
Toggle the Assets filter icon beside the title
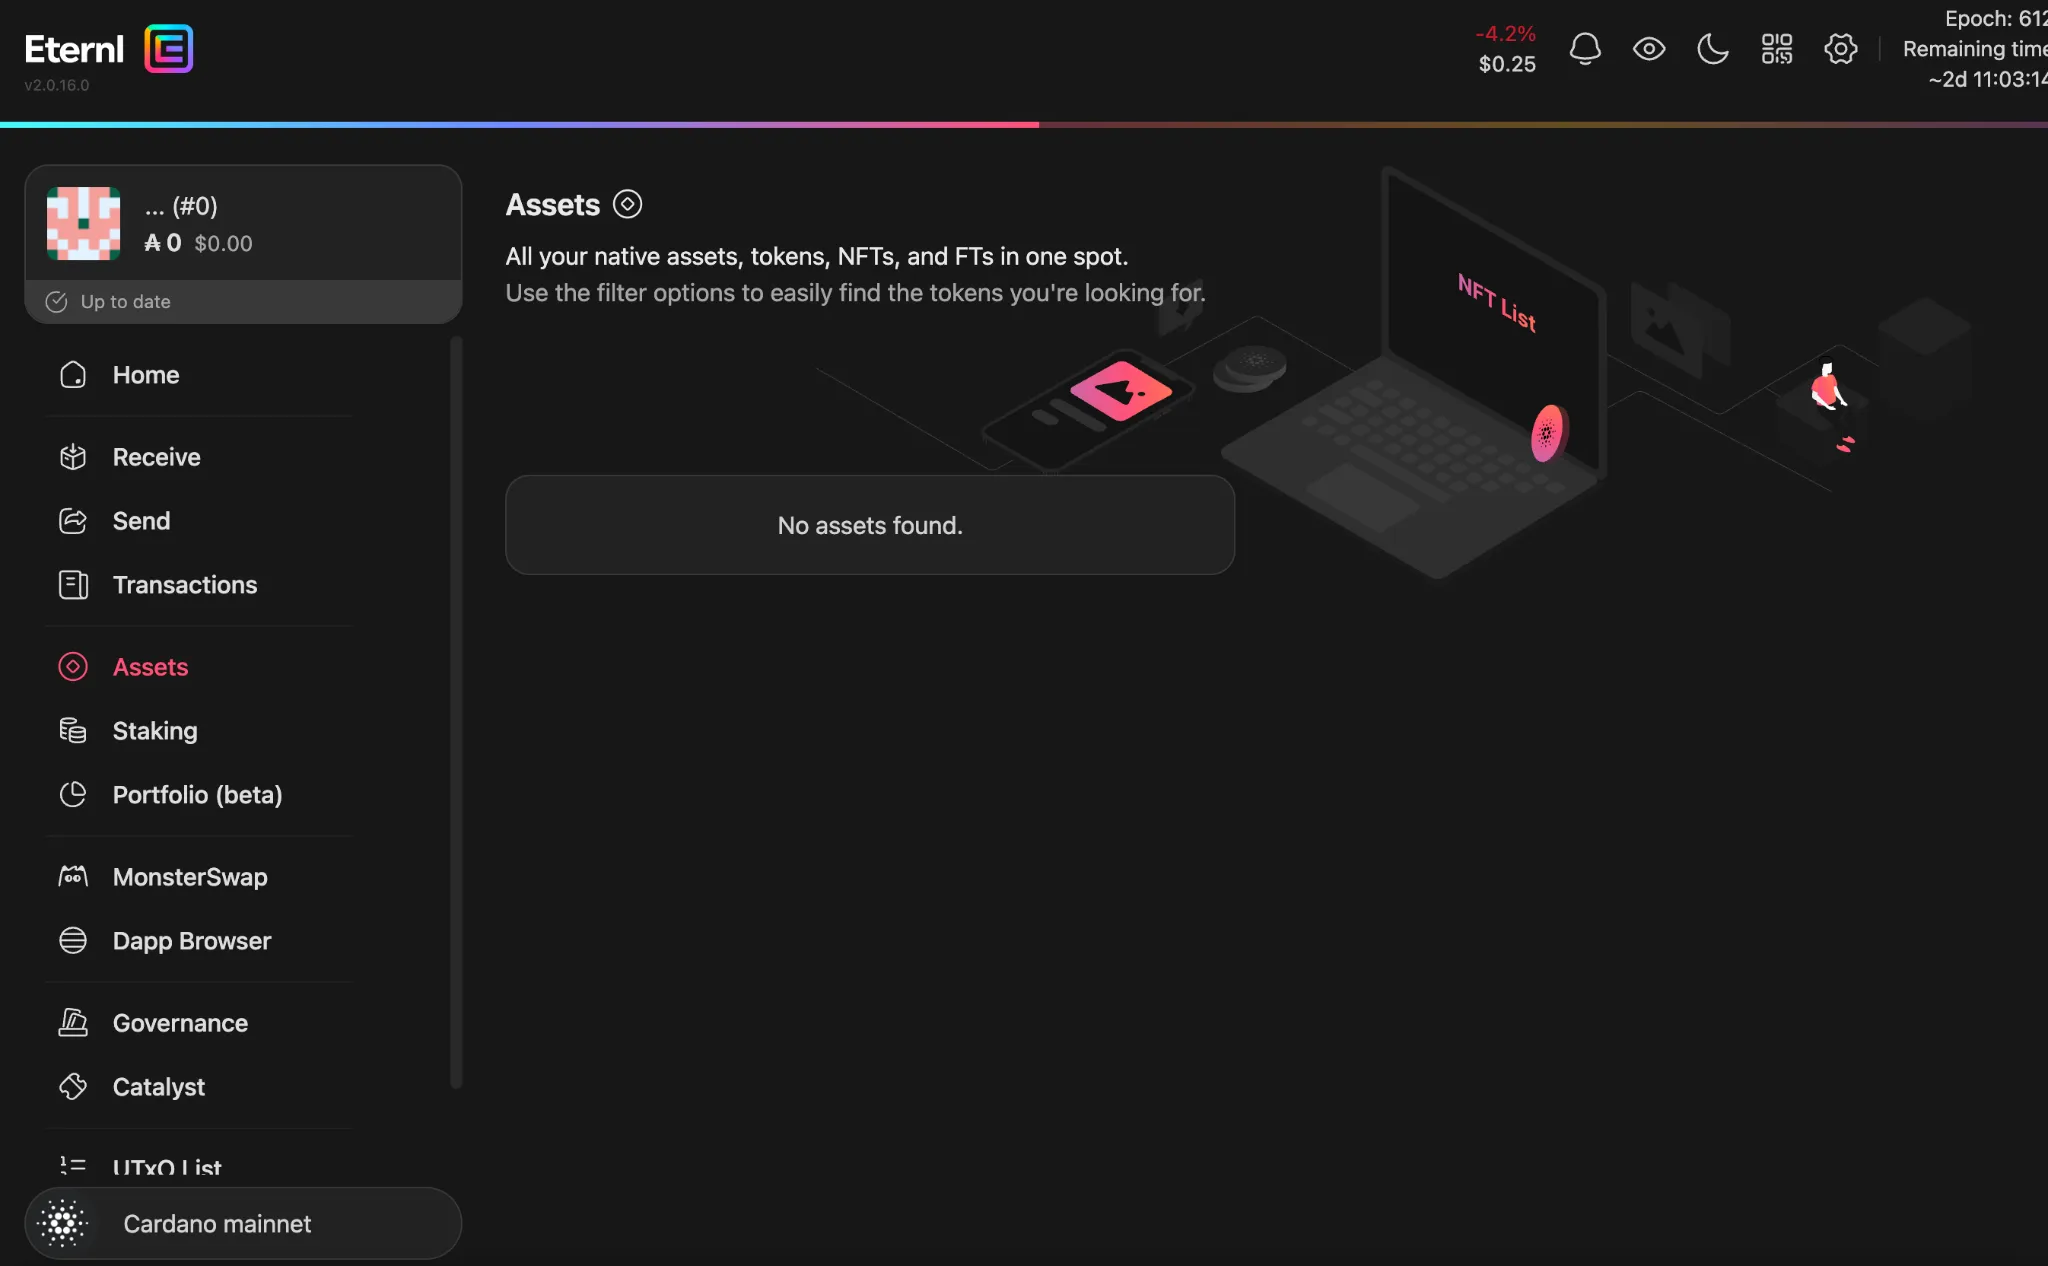[x=628, y=204]
